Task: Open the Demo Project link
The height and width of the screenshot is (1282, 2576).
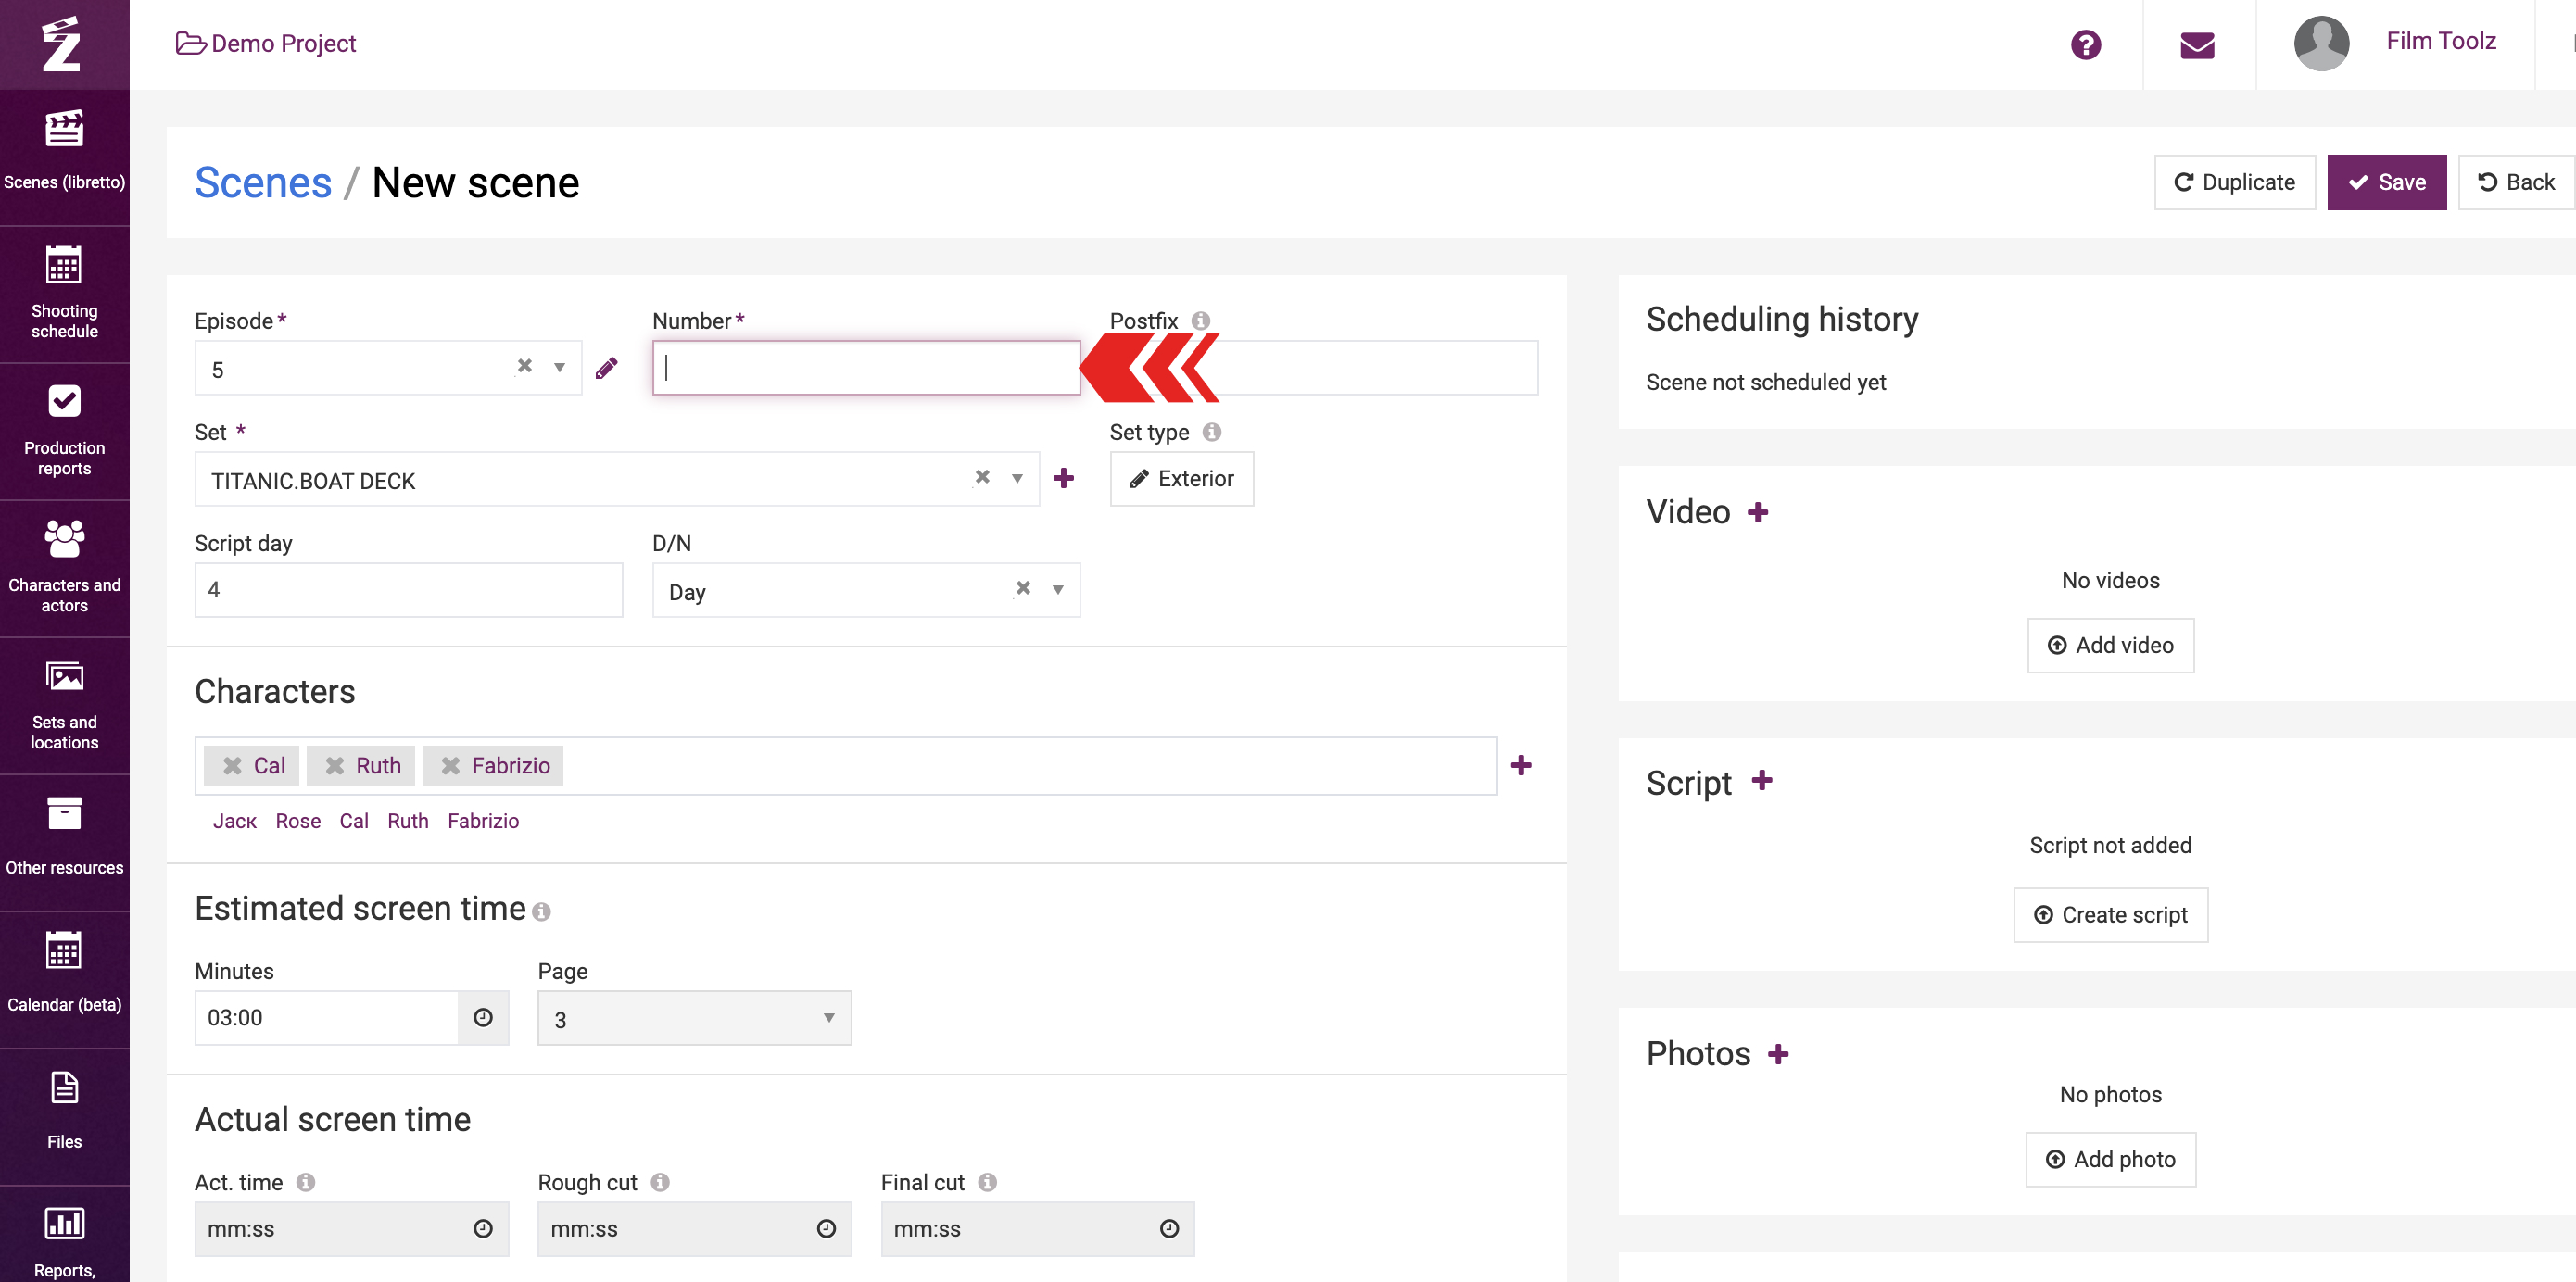Action: (x=266, y=43)
